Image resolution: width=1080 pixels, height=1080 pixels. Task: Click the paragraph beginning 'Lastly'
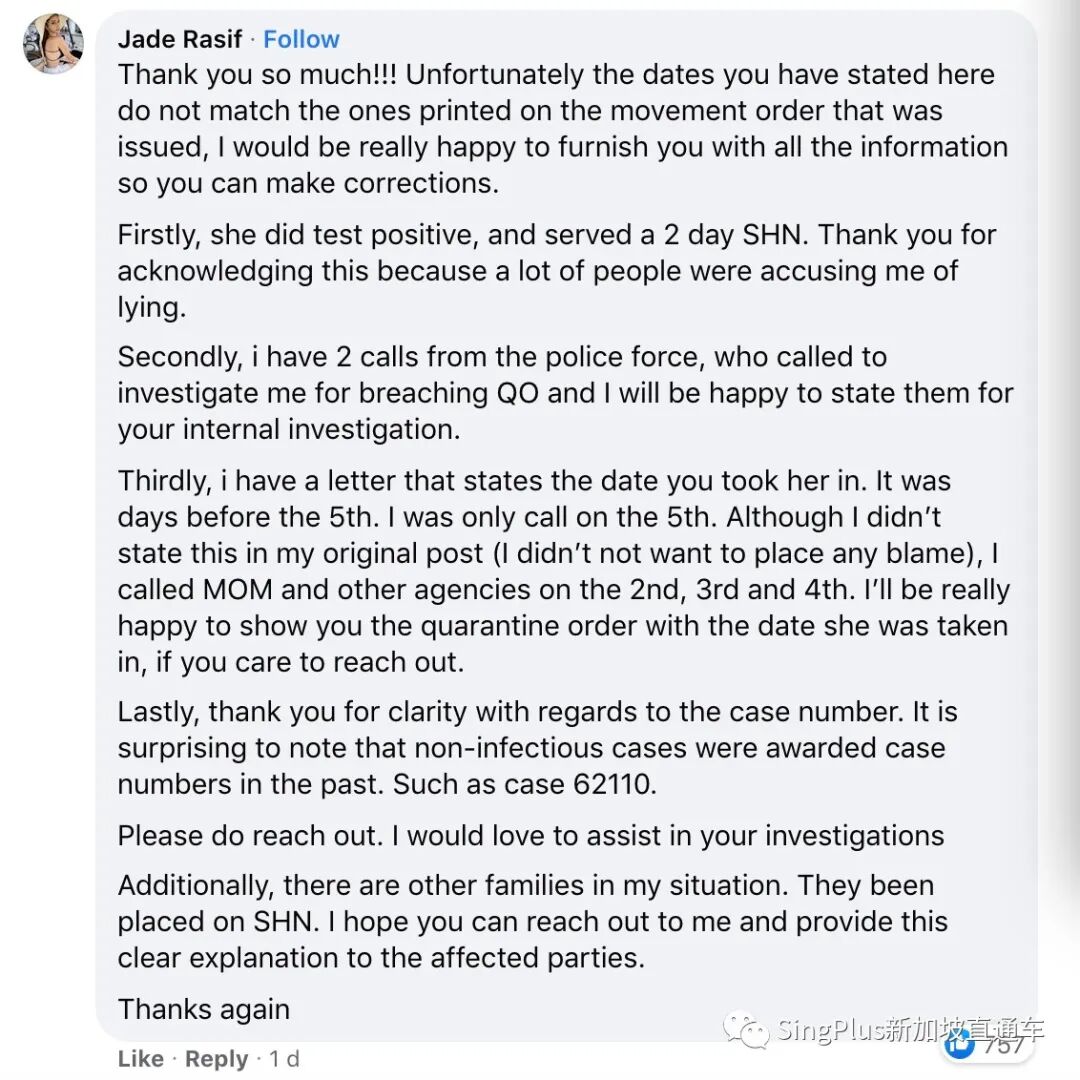click(537, 748)
